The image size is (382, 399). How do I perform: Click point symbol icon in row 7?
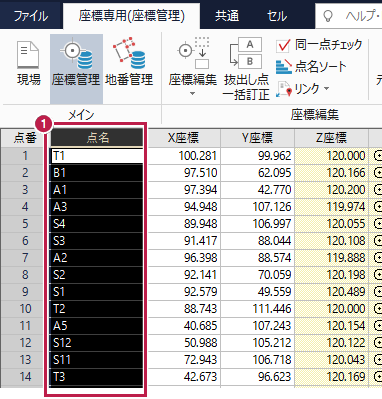(x=378, y=258)
